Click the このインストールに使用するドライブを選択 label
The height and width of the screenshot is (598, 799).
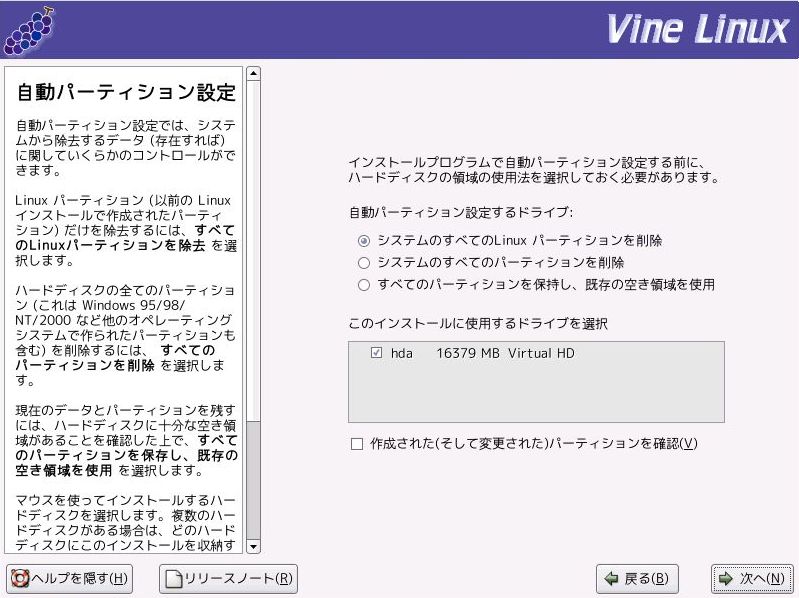tap(477, 323)
